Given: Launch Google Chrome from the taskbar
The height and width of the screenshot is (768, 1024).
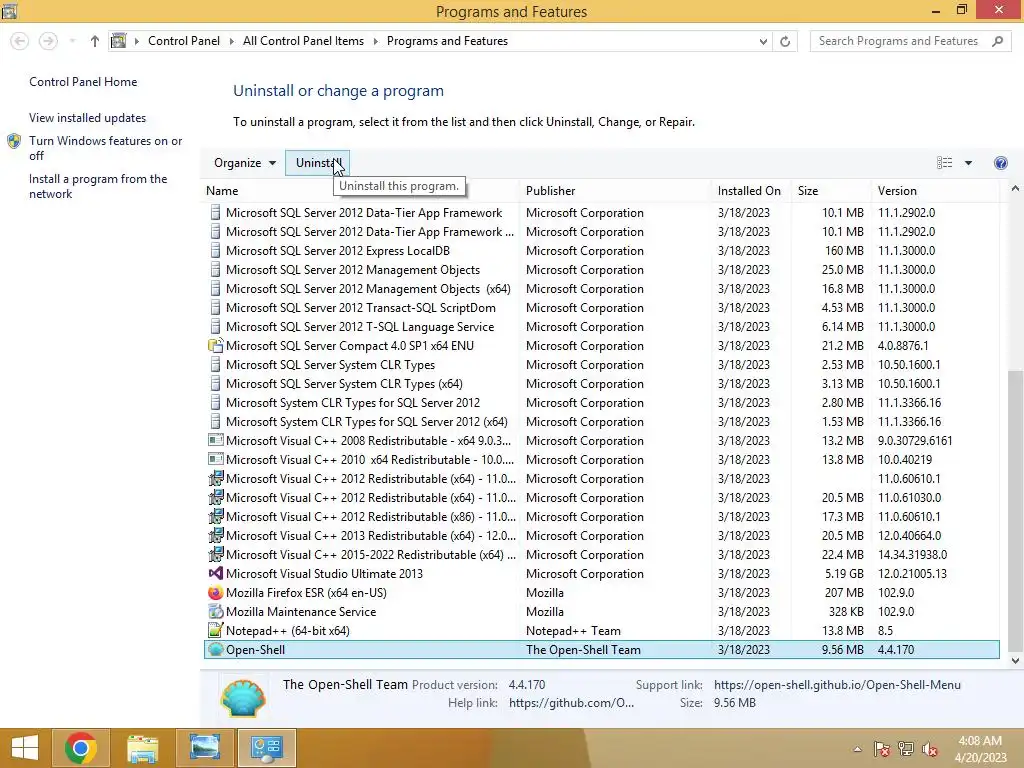Looking at the screenshot, I should tap(80, 748).
